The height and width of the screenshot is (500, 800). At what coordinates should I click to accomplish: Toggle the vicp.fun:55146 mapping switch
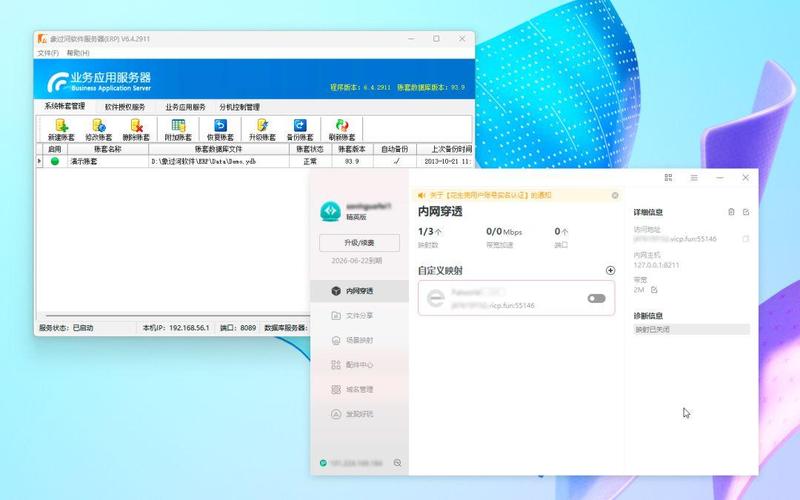coord(596,298)
